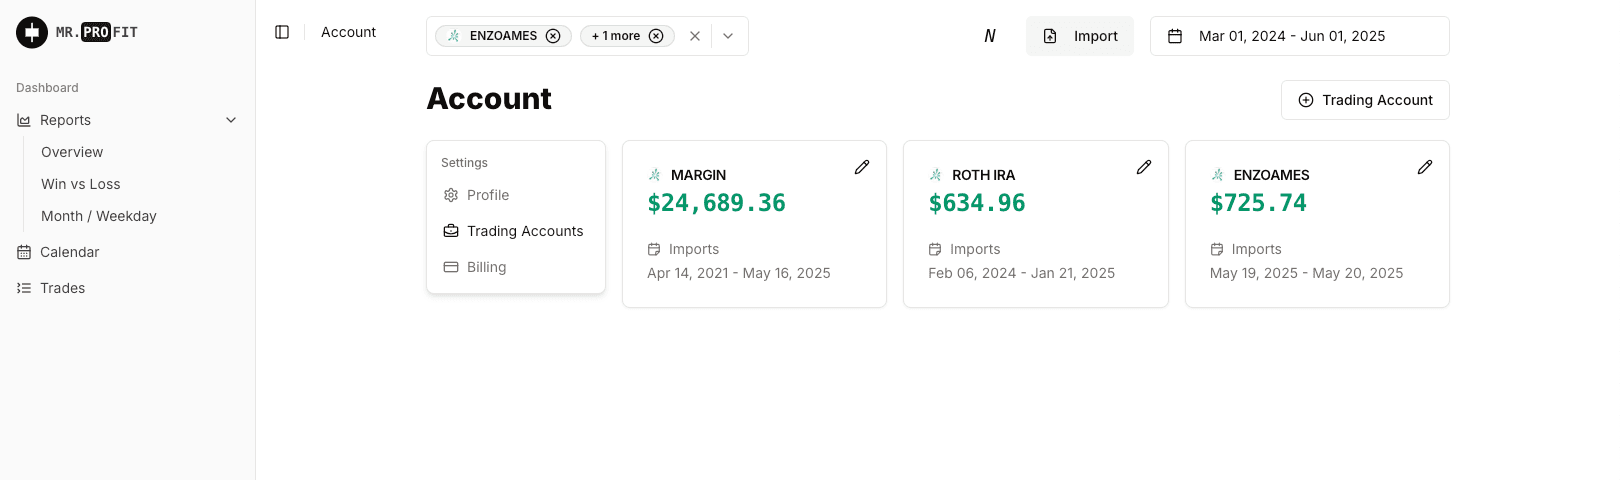The width and height of the screenshot is (1620, 480).
Task: Edit the ENZOAMES account card
Action: 1425,167
